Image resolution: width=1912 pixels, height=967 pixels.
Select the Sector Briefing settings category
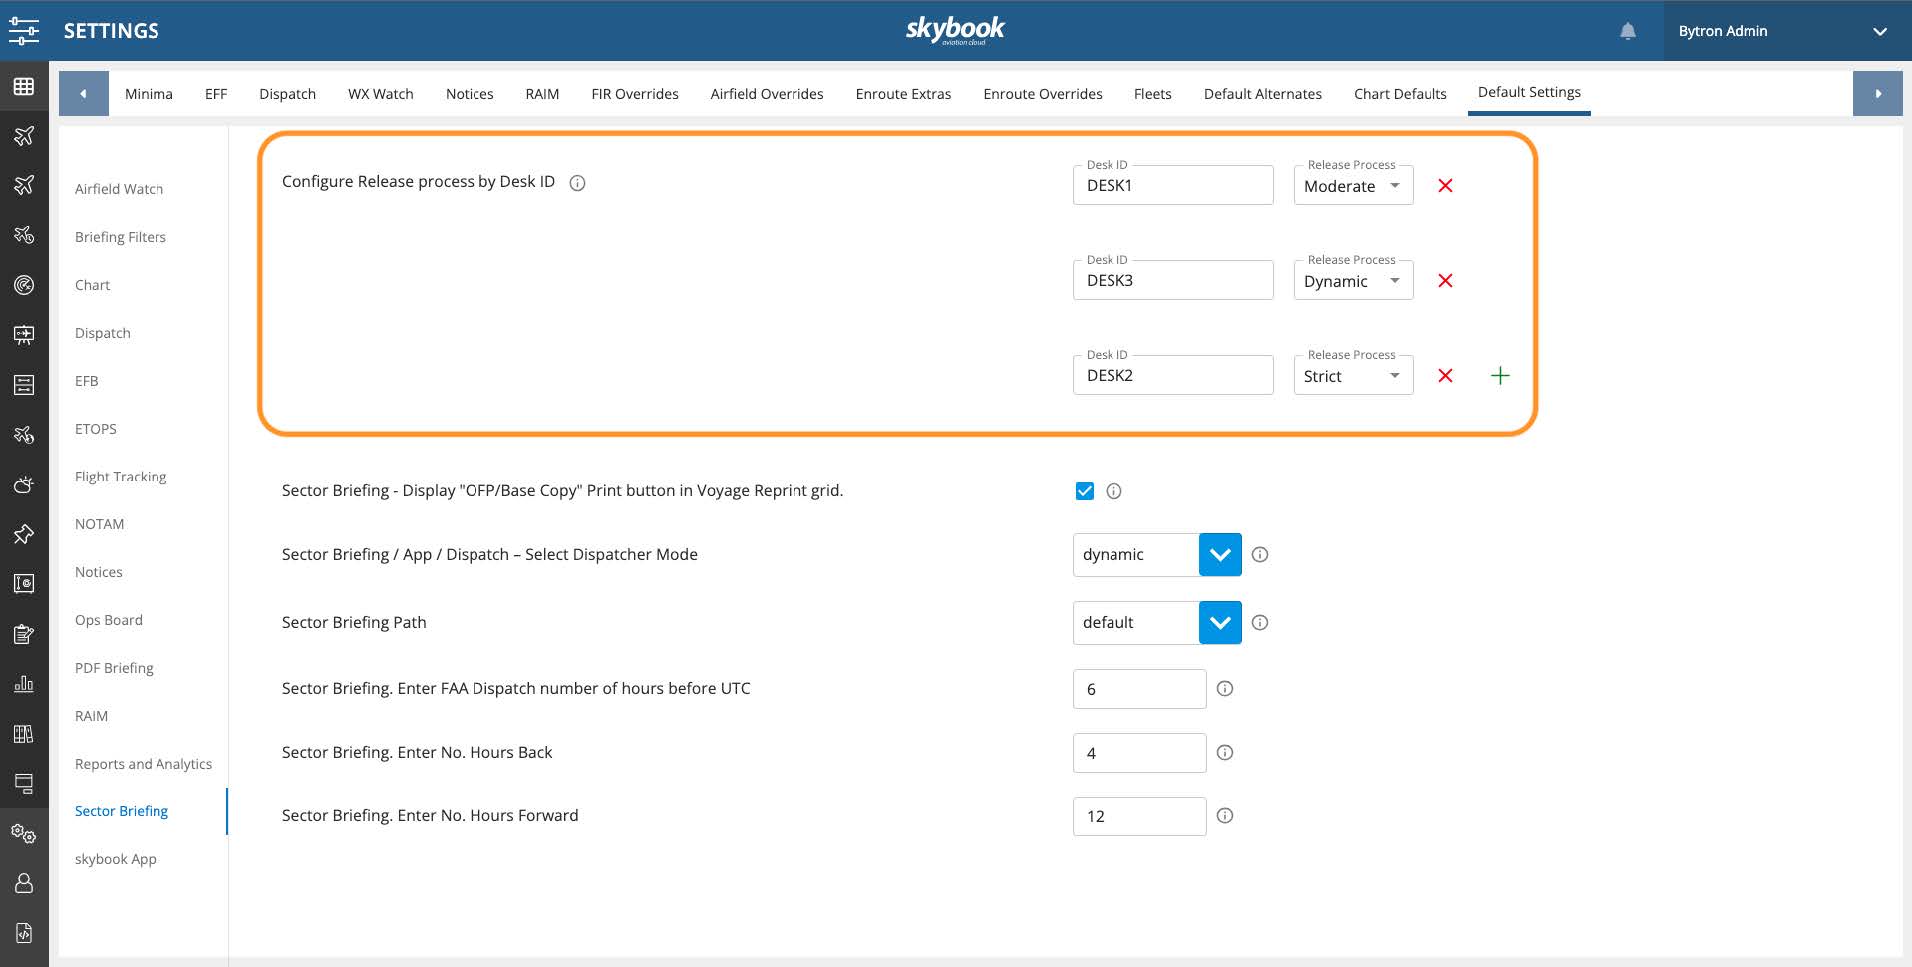pos(121,811)
